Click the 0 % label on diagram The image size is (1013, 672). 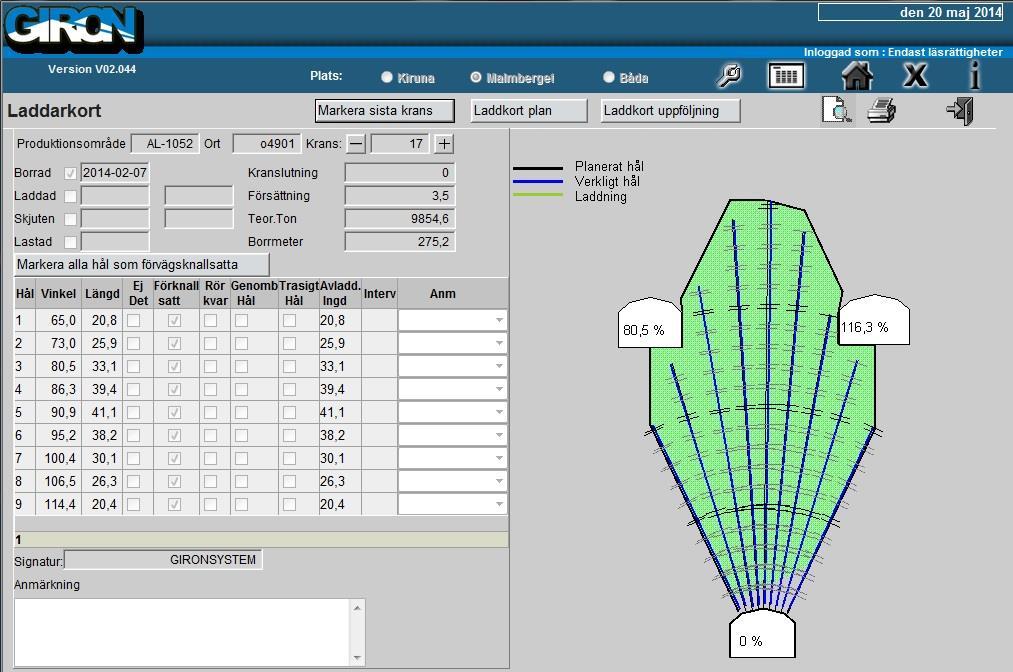click(751, 641)
